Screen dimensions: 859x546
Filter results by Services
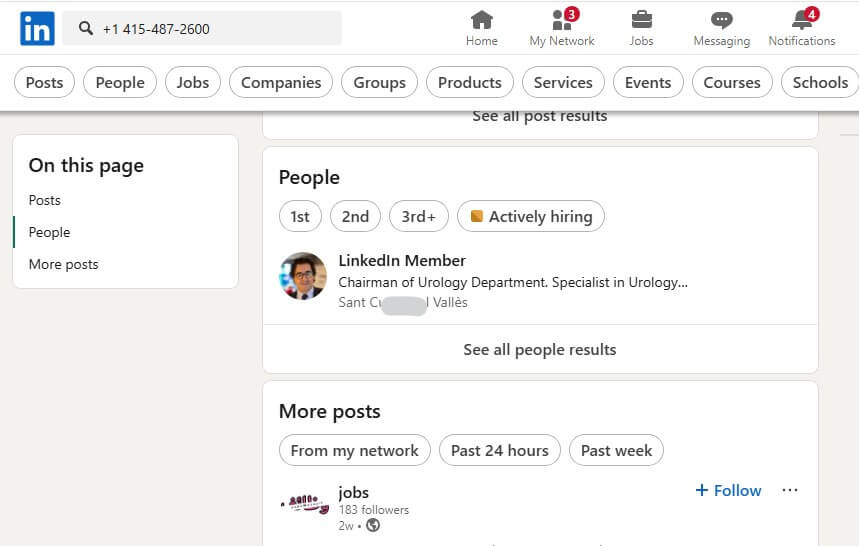point(563,82)
